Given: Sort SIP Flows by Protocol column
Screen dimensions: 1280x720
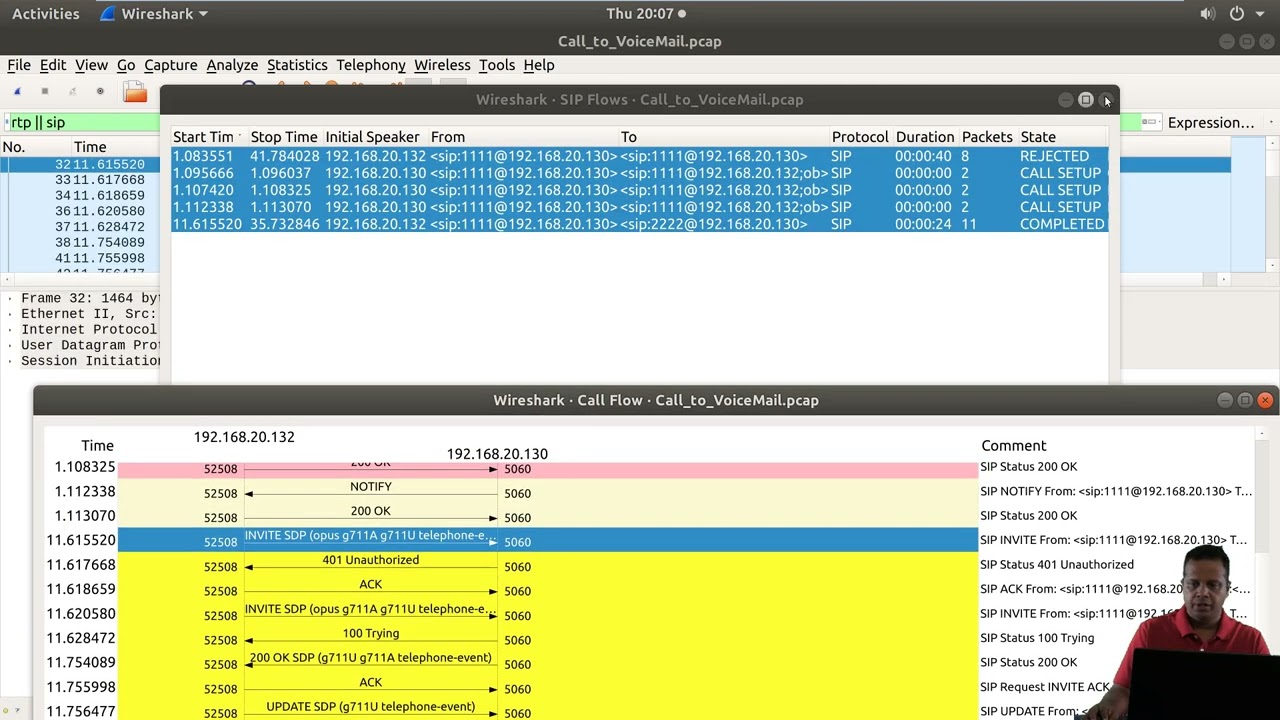Looking at the screenshot, I should click(859, 137).
